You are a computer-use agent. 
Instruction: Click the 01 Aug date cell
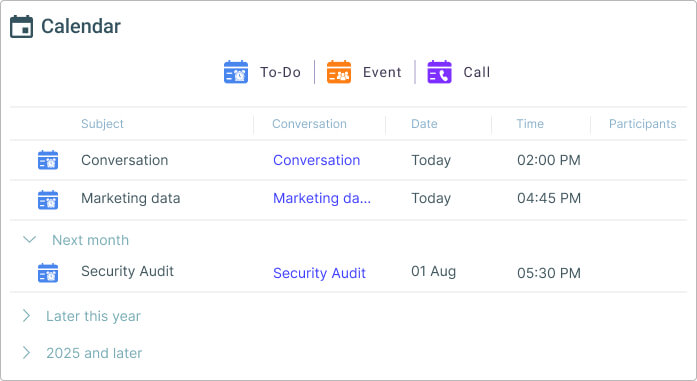(x=433, y=271)
